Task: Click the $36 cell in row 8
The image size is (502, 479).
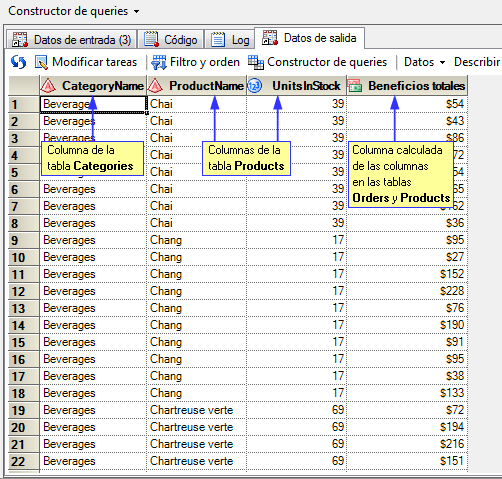Action: point(407,223)
